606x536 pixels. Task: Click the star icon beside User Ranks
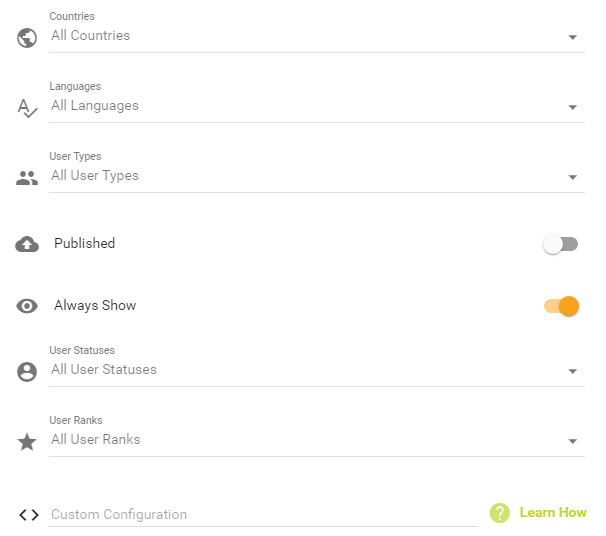click(27, 442)
